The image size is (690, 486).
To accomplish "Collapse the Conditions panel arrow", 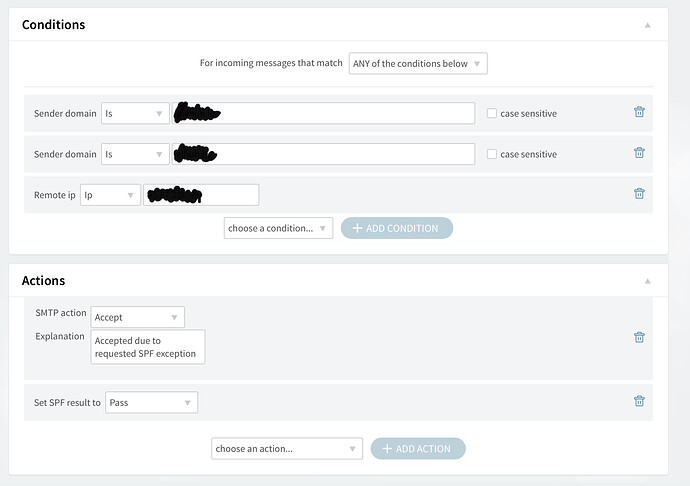I will (x=647, y=25).
